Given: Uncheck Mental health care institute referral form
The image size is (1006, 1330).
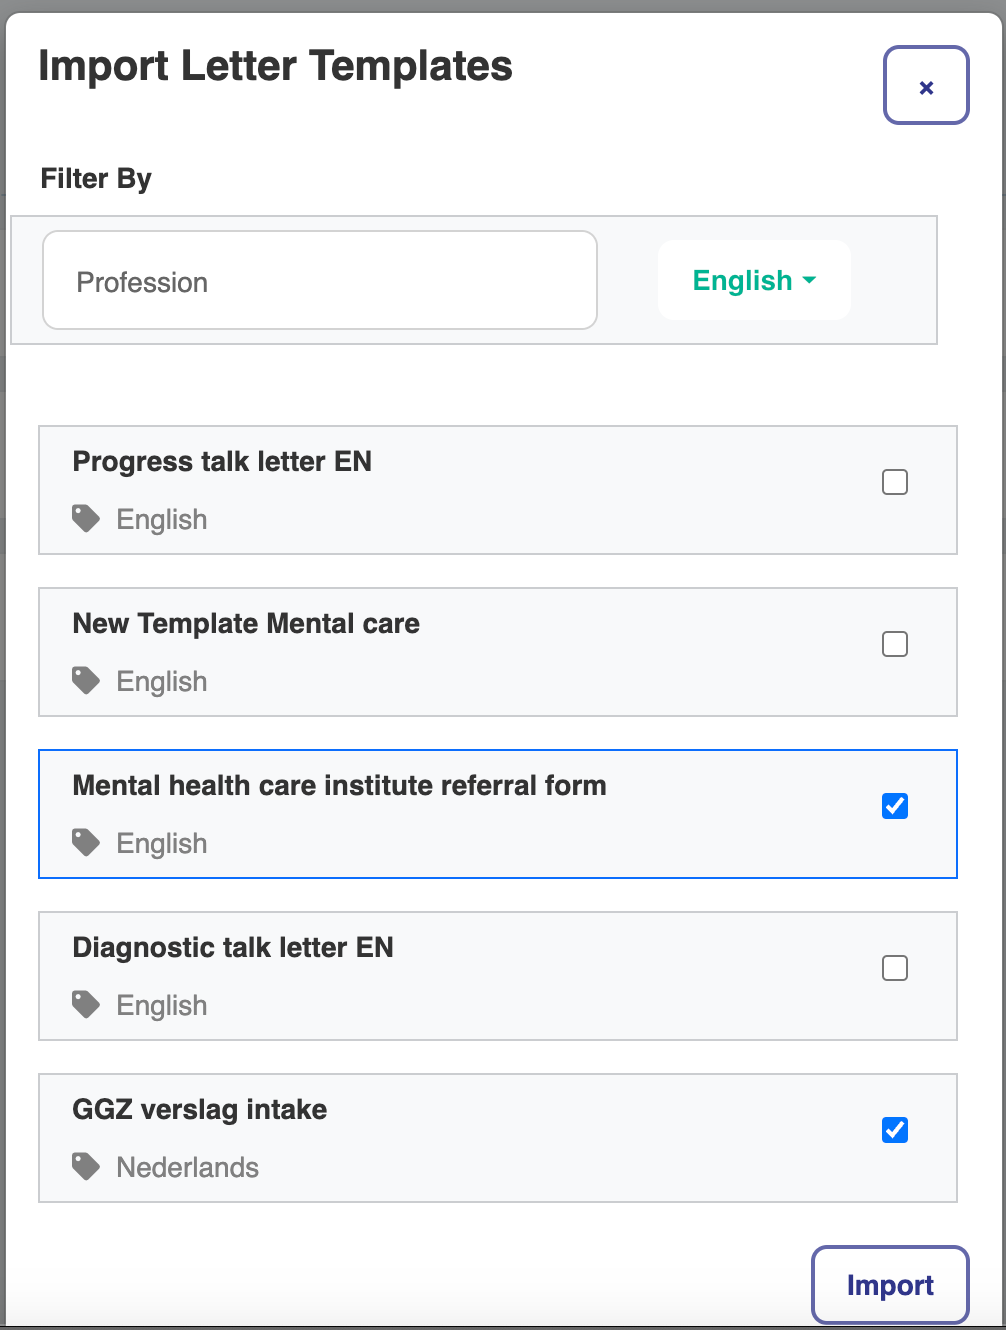Looking at the screenshot, I should click(895, 806).
